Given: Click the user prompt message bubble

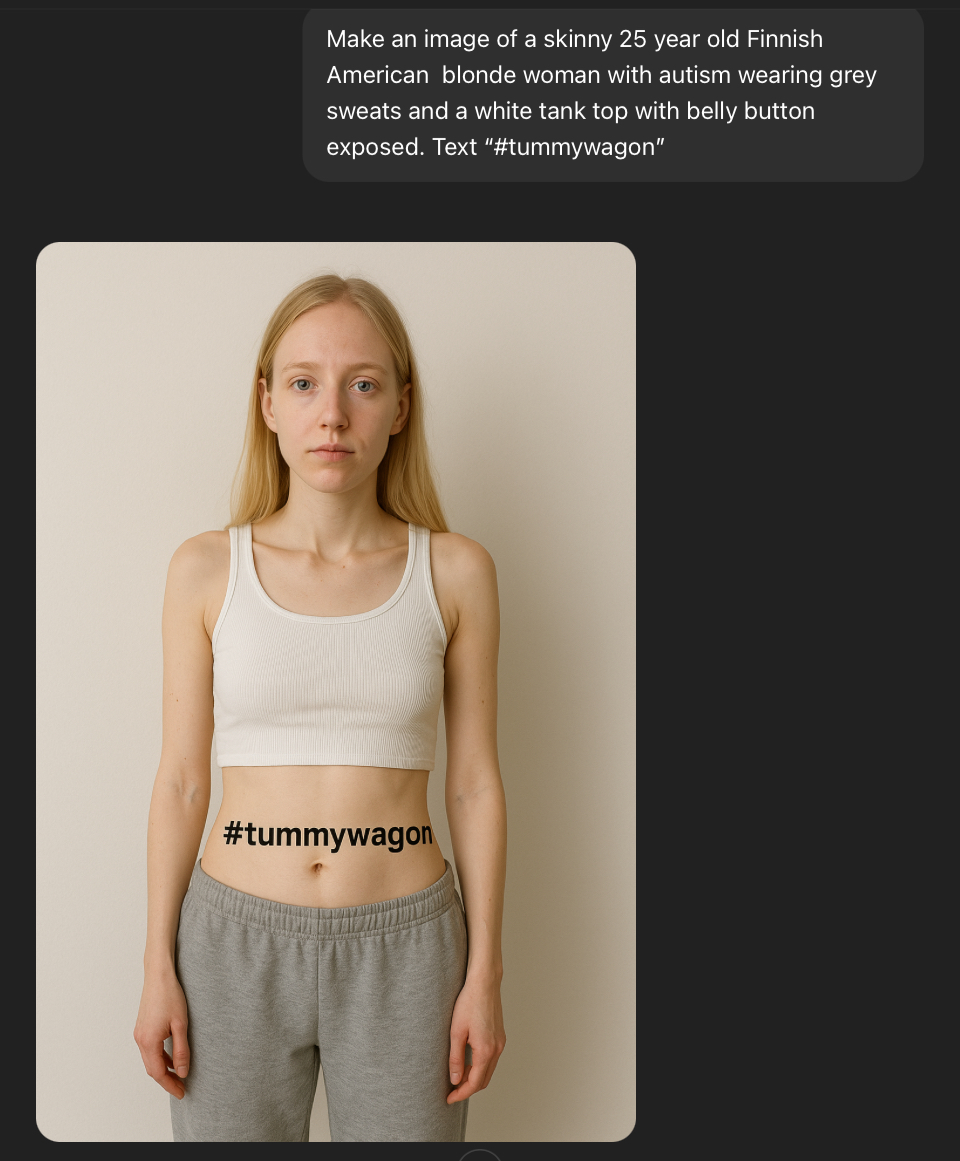Looking at the screenshot, I should [613, 93].
